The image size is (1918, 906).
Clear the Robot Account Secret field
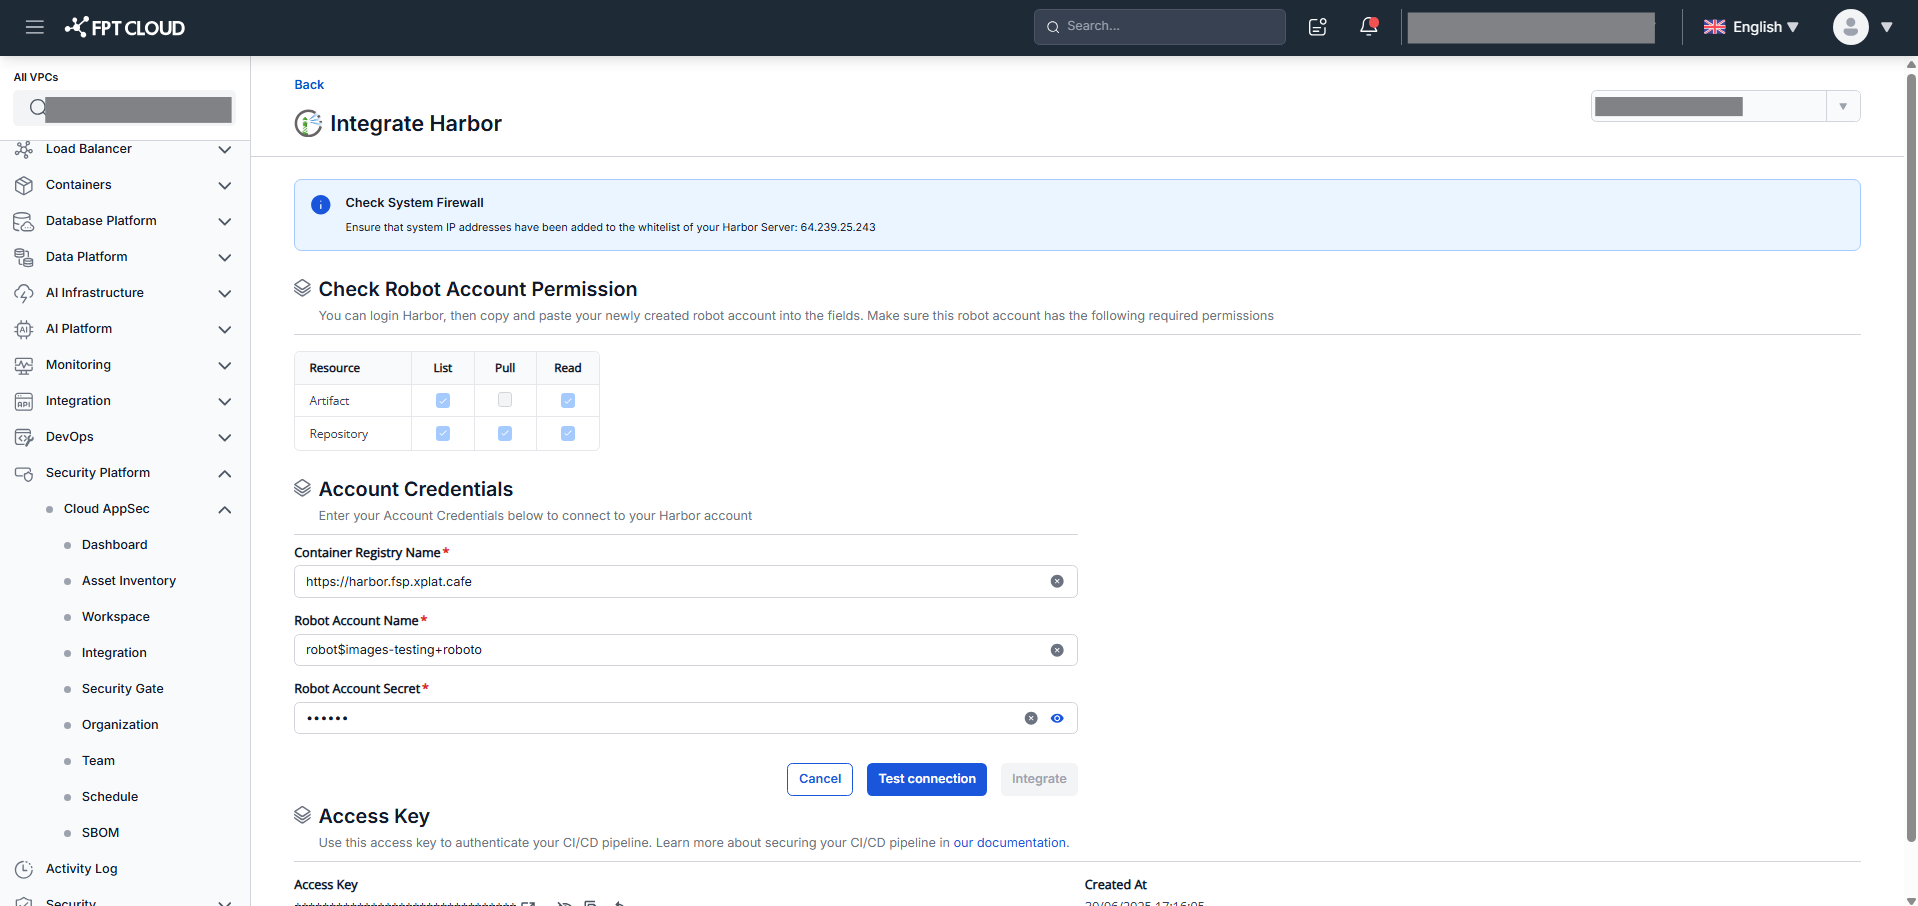click(1031, 718)
